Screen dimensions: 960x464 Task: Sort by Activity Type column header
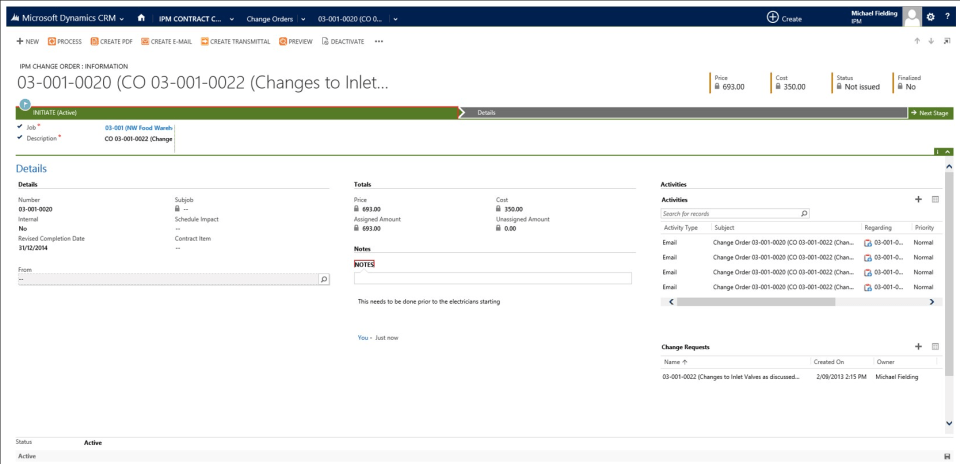(681, 228)
